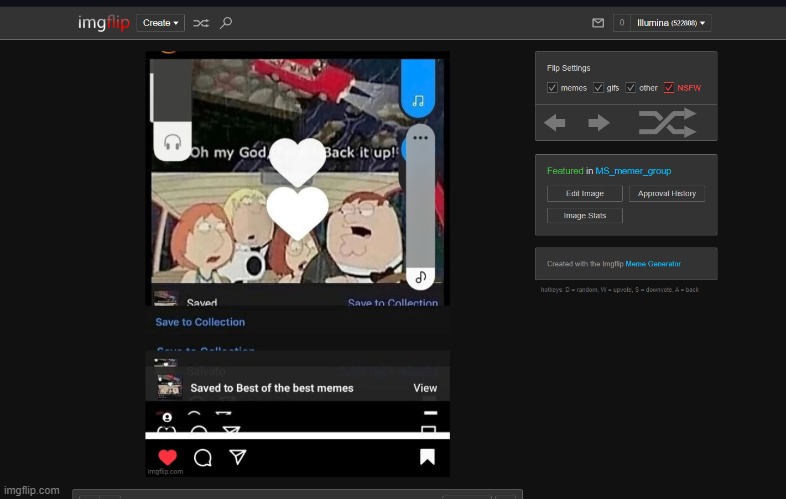Screen dimensions: 786x499
Task: Toggle the other checkbox
Action: (631, 88)
